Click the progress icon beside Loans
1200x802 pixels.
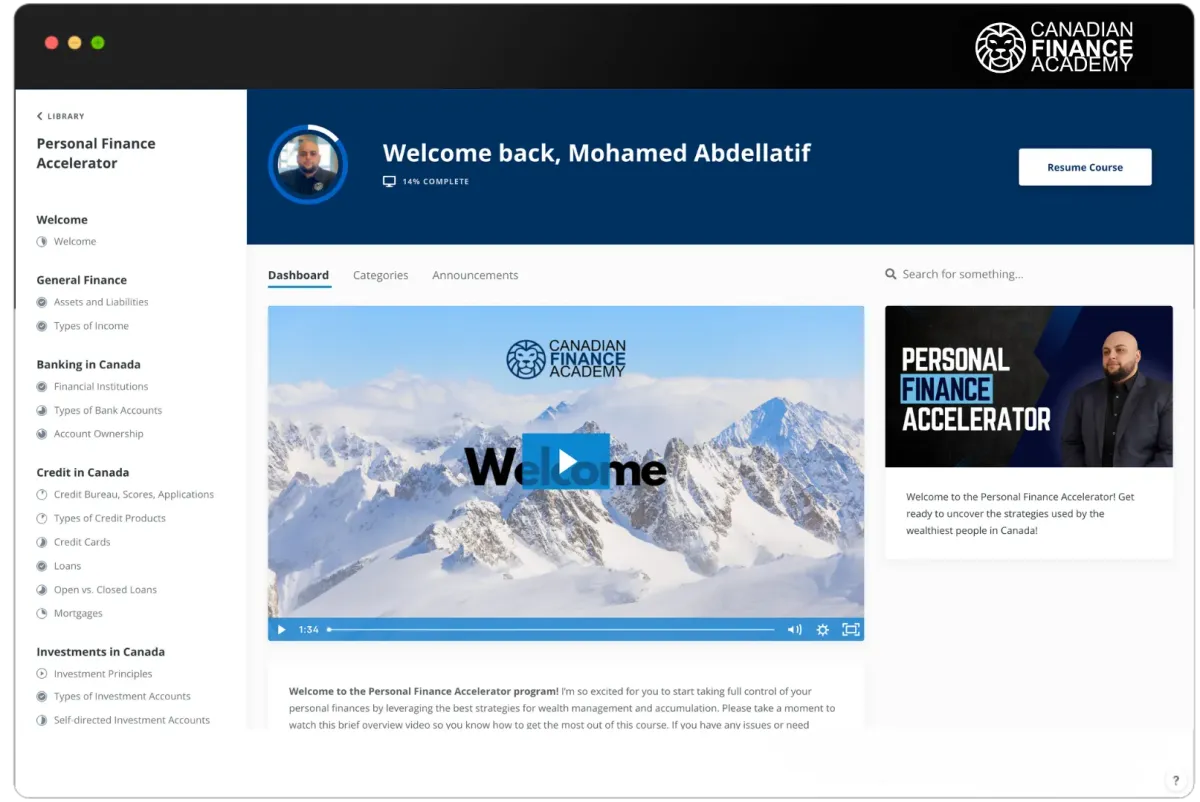[42, 566]
